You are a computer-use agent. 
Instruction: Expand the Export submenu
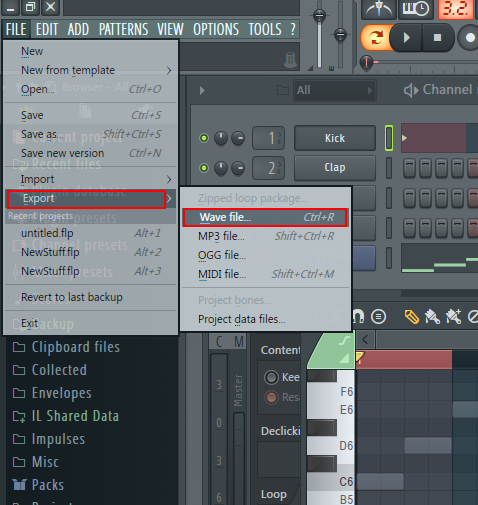pyautogui.click(x=90, y=199)
